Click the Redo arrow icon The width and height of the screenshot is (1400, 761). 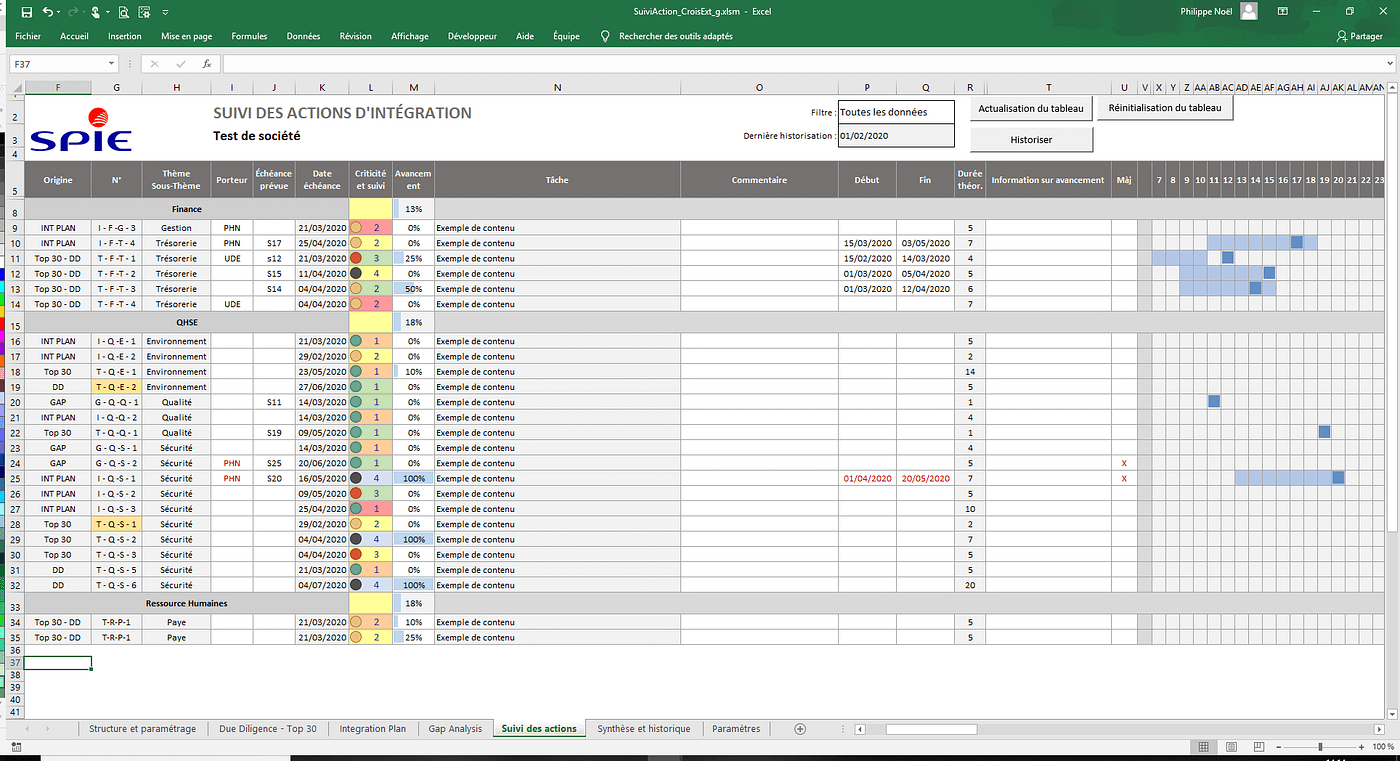coord(73,13)
